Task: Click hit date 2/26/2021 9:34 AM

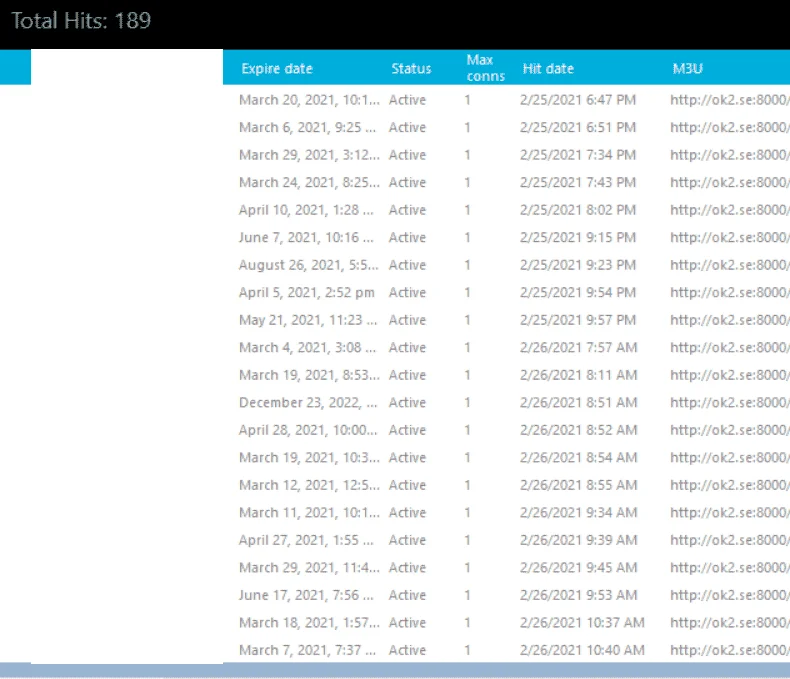Action: [578, 512]
